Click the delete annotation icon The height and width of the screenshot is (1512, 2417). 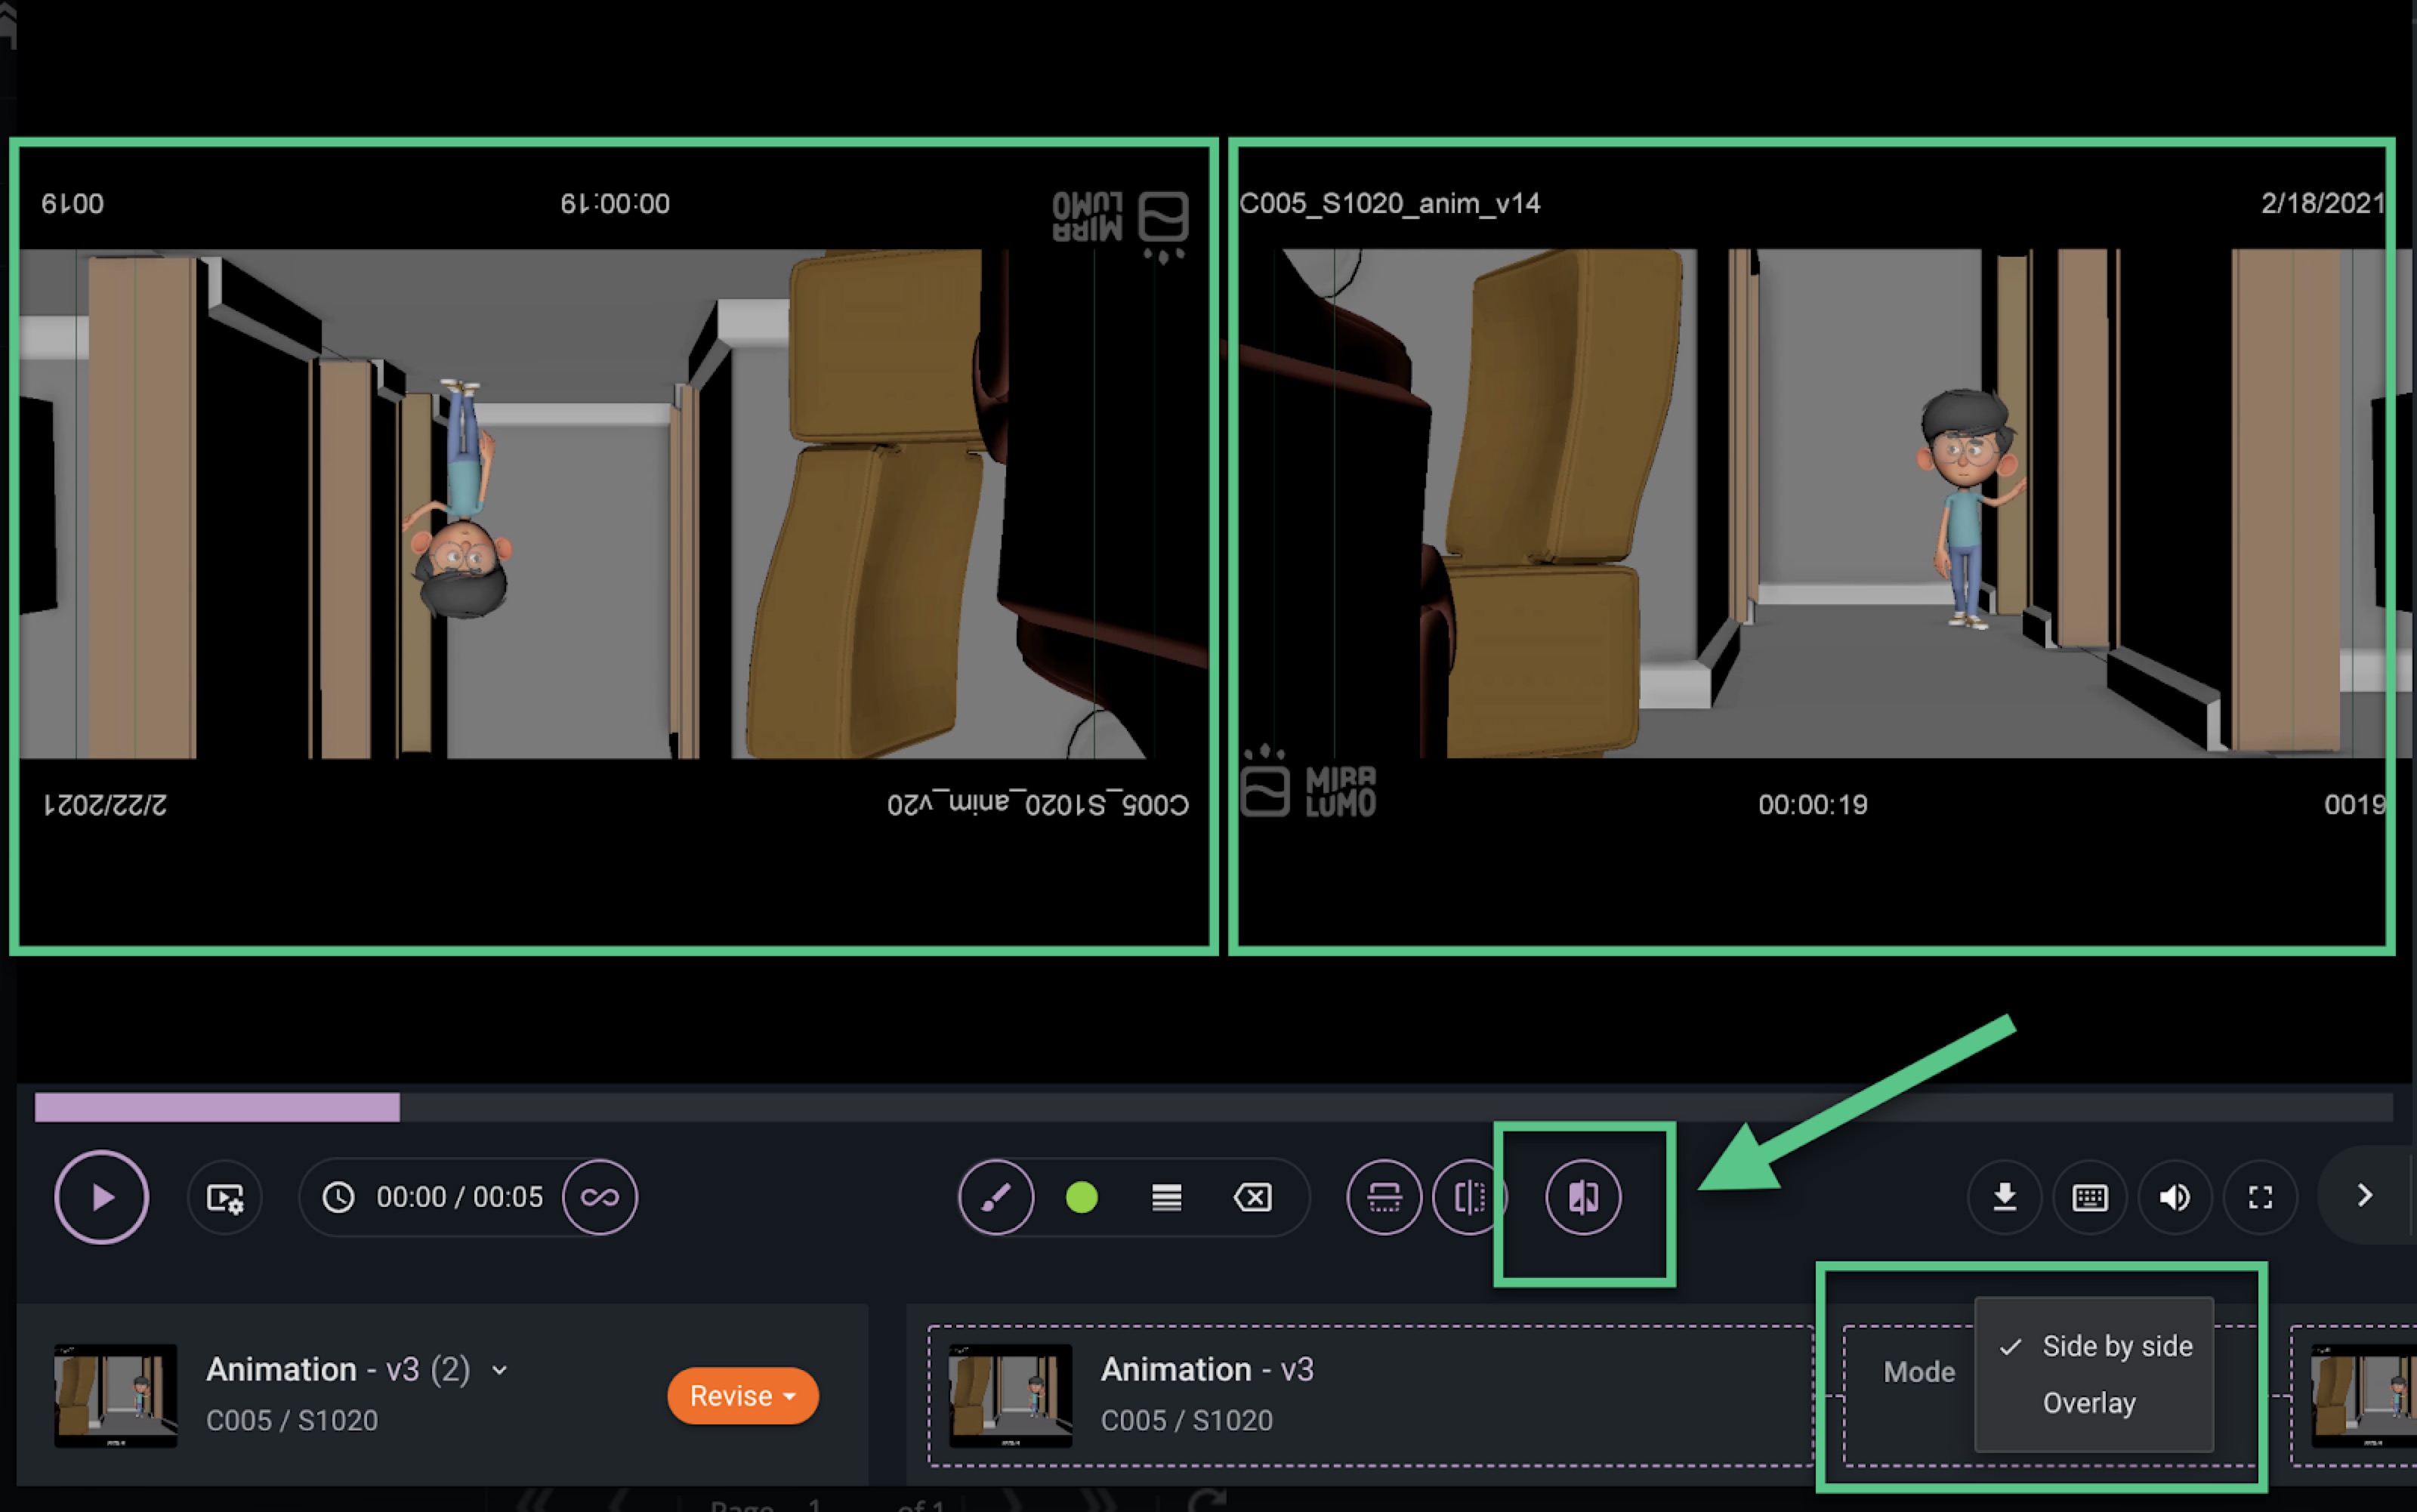tap(1252, 1197)
